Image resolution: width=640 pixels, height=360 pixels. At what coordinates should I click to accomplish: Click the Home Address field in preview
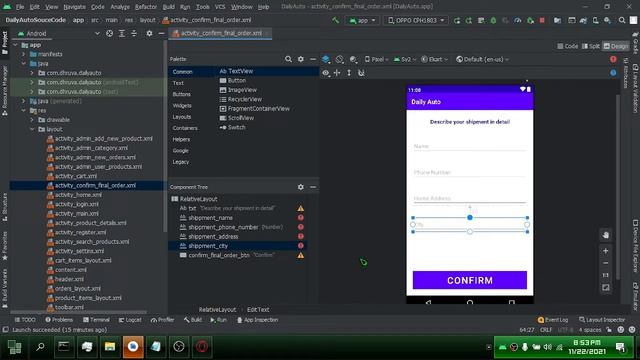coord(470,198)
